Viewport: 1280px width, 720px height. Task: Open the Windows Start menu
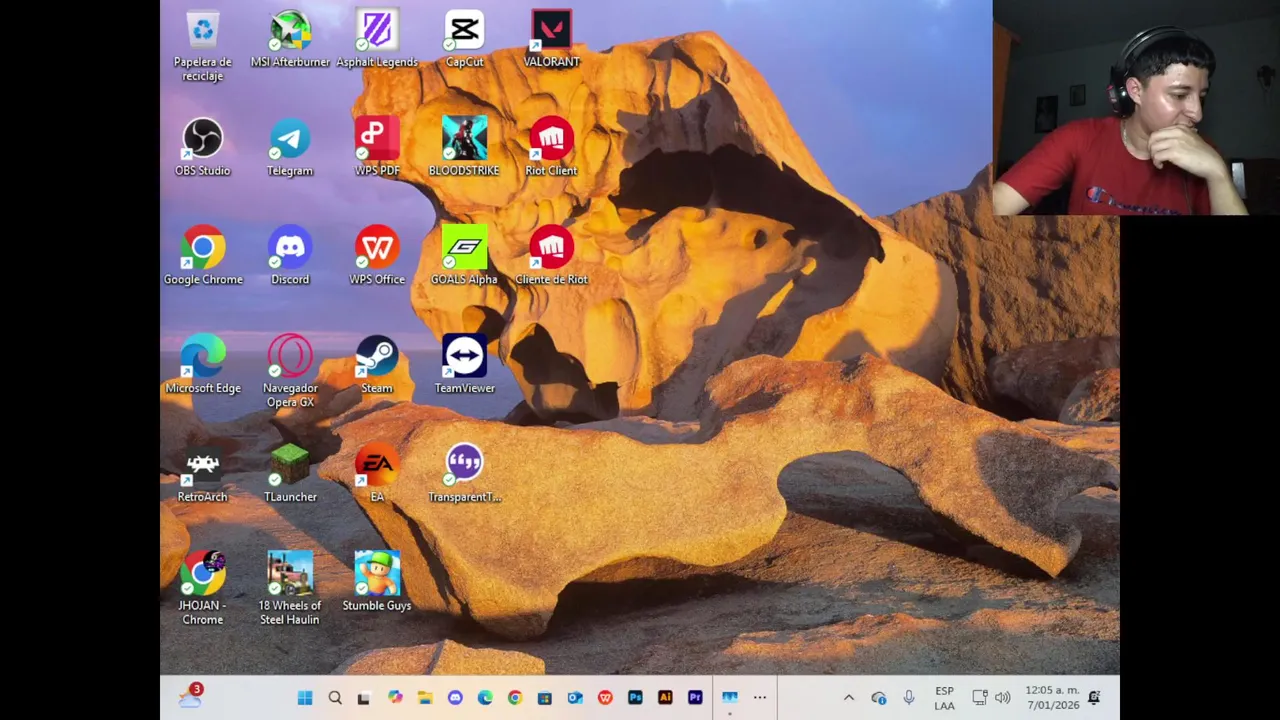[305, 698]
